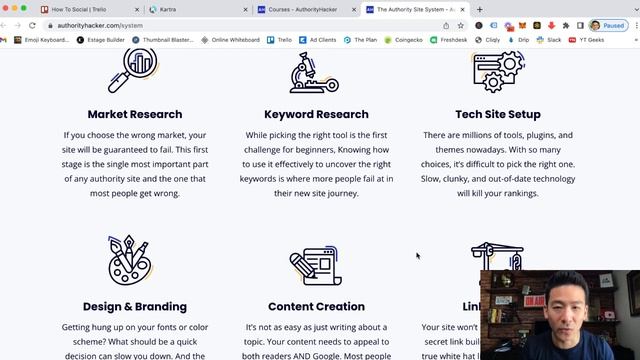Open the Freshdesk bookmark
Viewport: 640px width, 360px height.
coord(449,40)
